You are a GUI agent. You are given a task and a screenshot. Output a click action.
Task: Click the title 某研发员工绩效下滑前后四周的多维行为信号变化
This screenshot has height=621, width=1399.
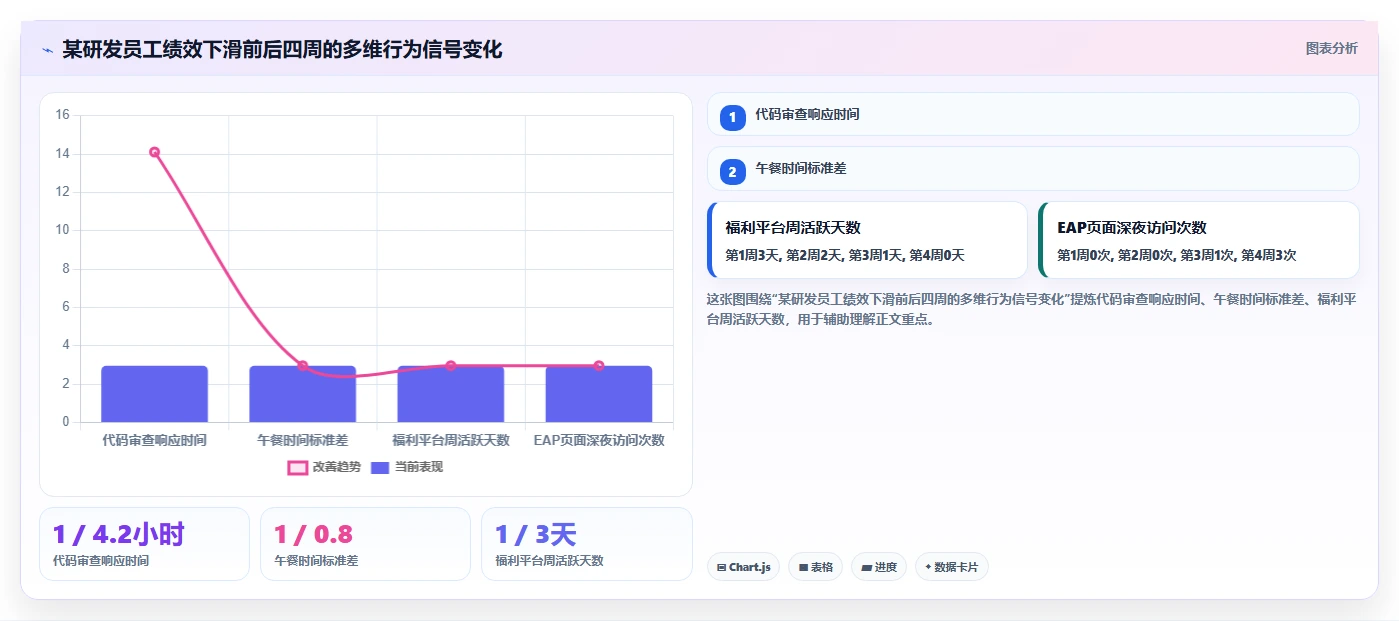click(x=282, y=50)
